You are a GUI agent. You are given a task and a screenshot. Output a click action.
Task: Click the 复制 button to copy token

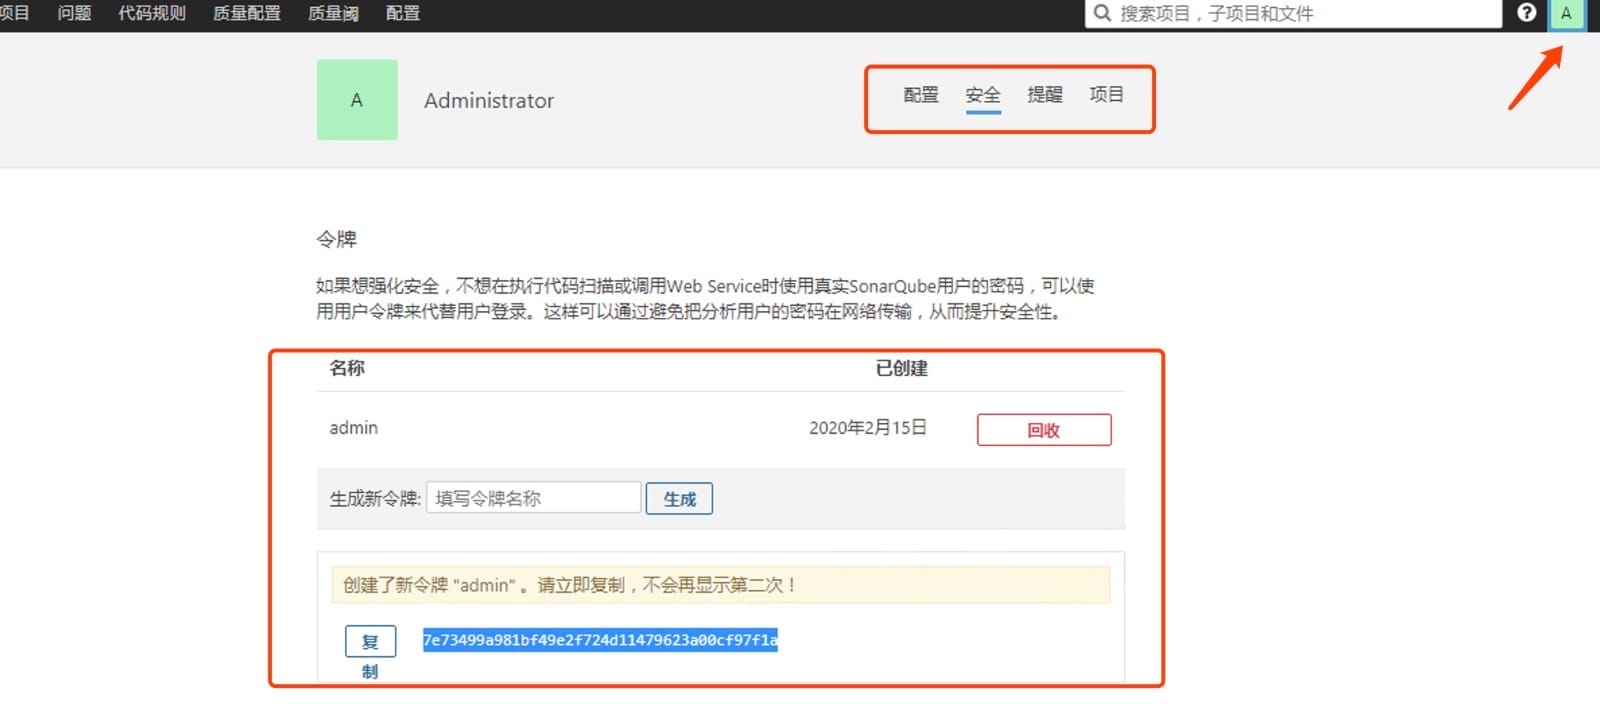point(370,642)
